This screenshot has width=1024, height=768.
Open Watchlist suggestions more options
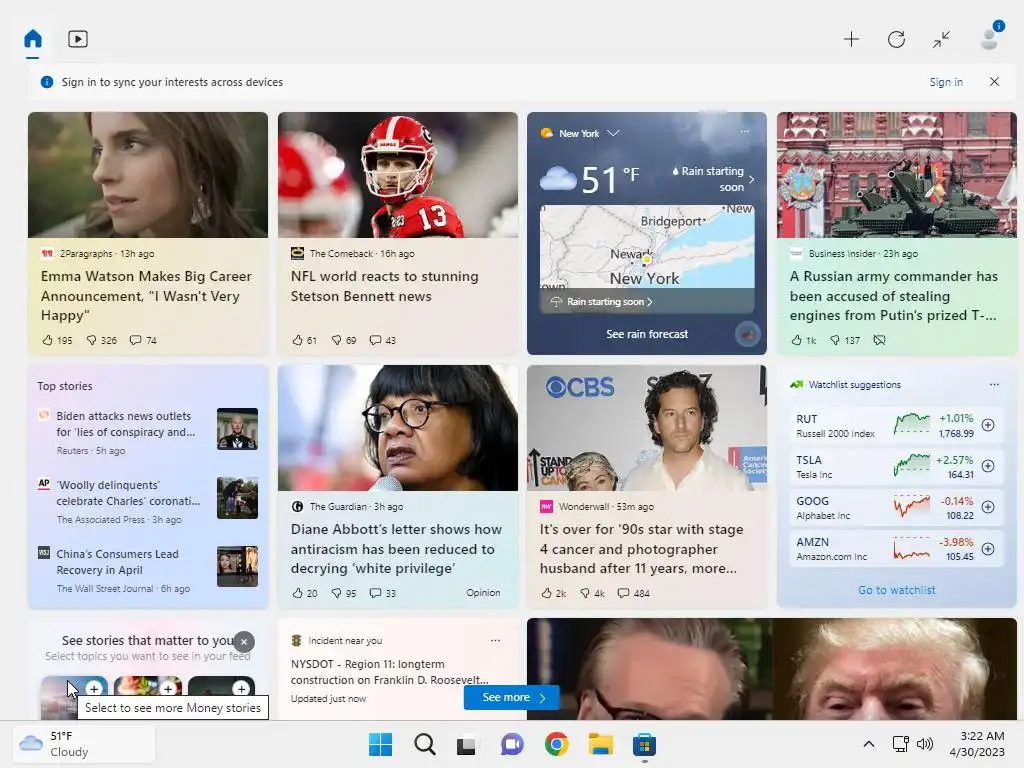coord(994,385)
